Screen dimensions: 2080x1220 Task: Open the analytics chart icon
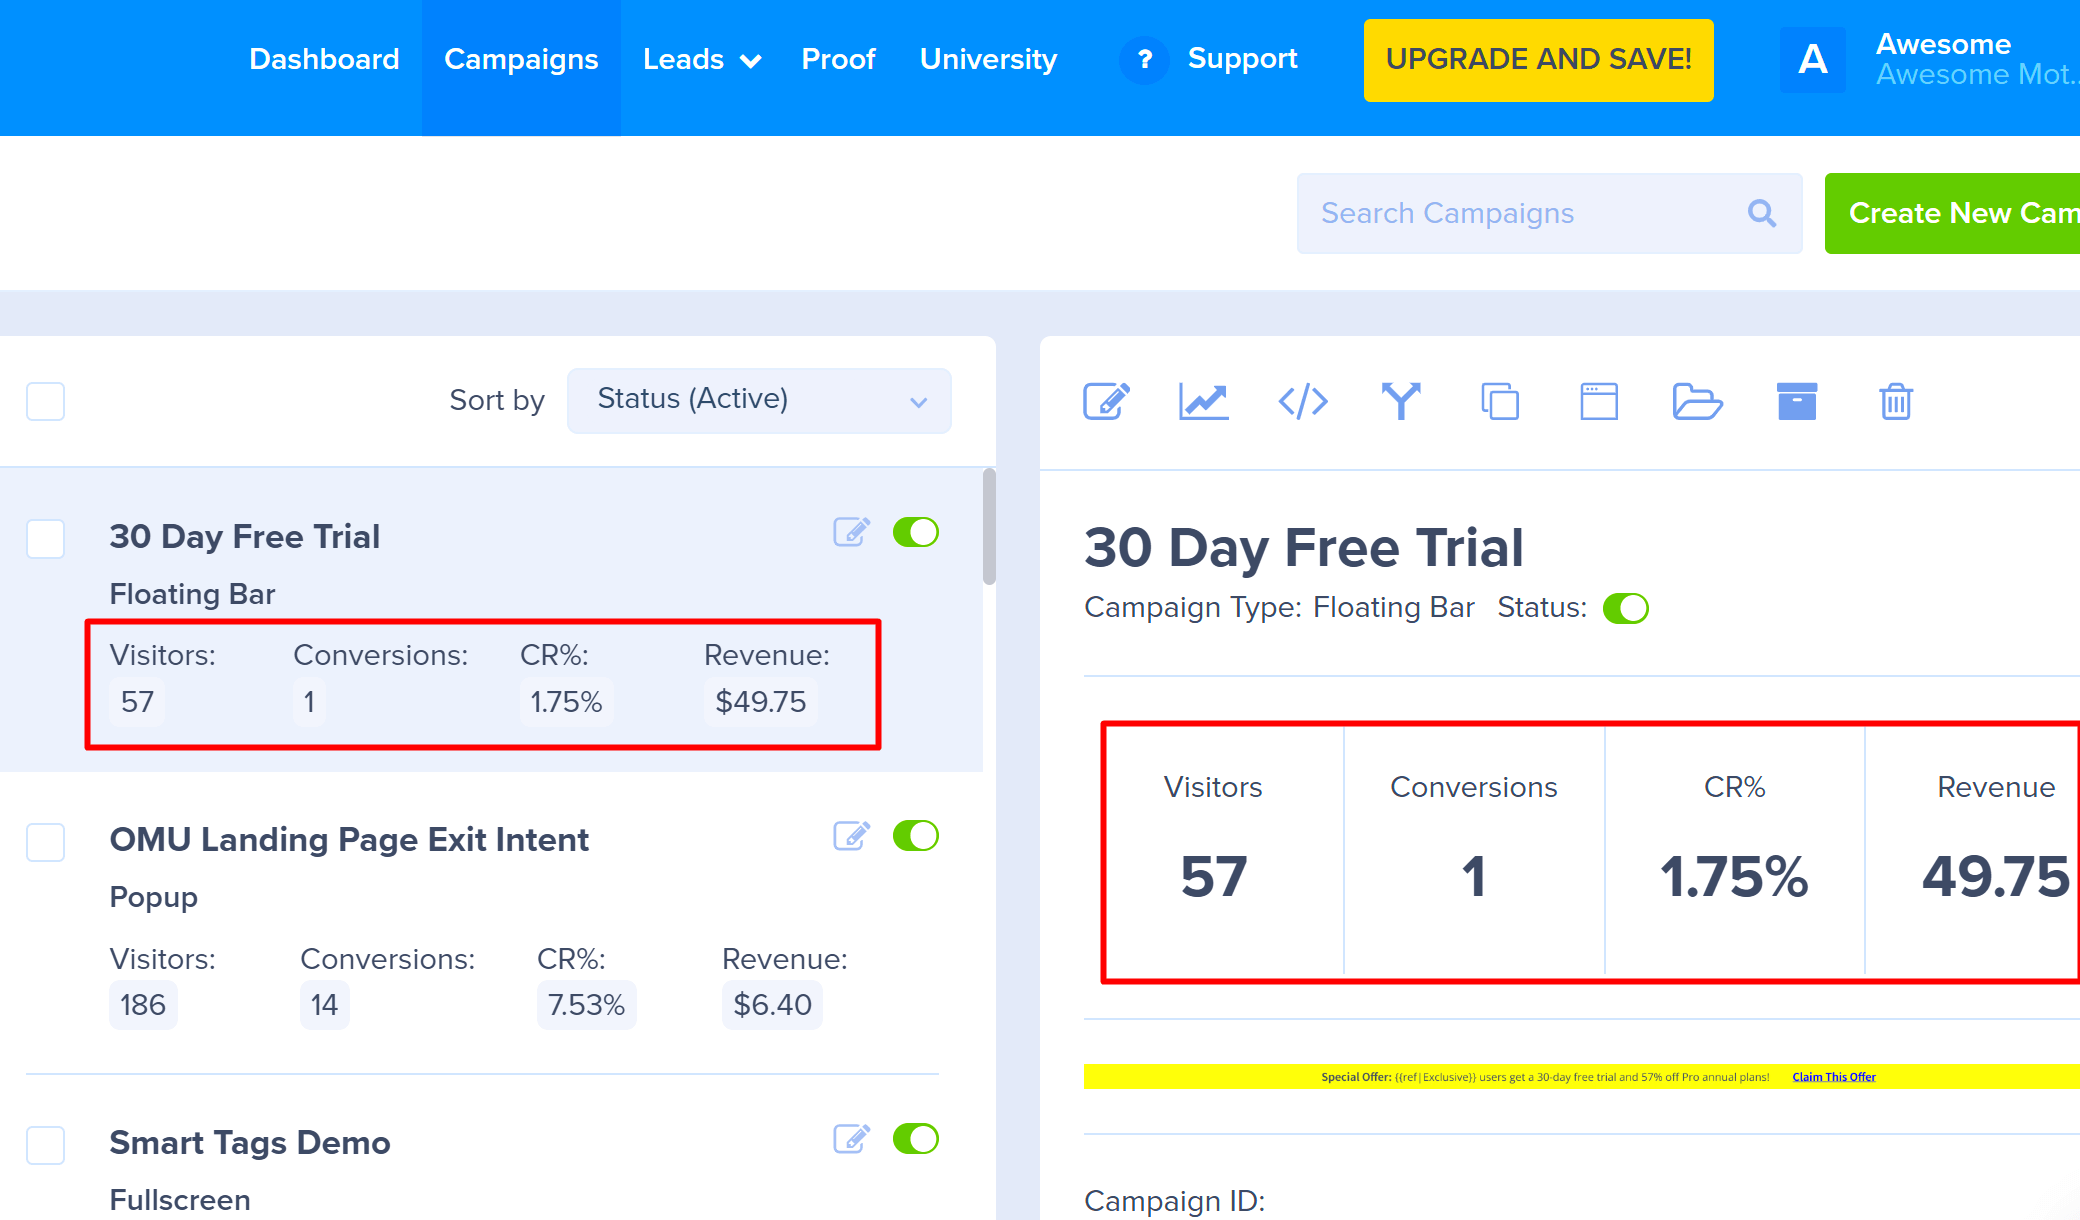click(x=1203, y=402)
